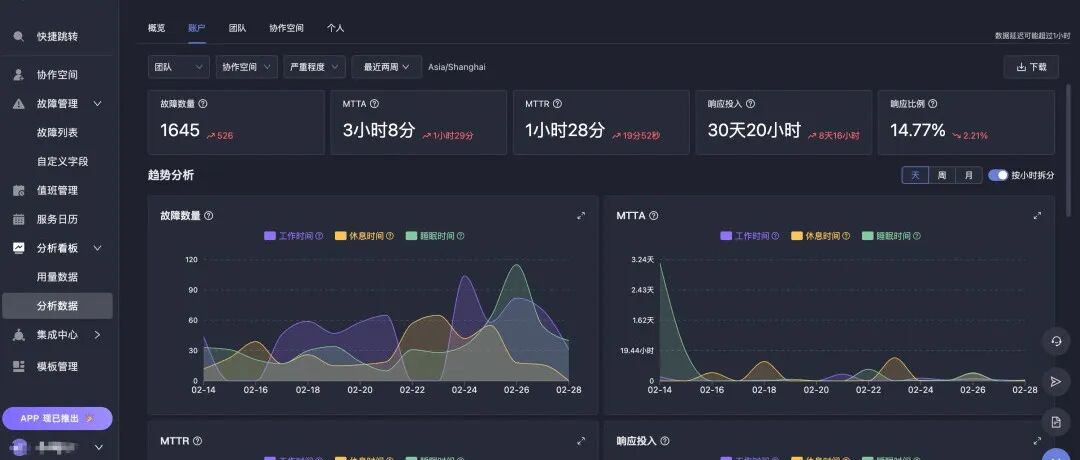Image resolution: width=1080 pixels, height=460 pixels.
Task: Switch to the 个人 tab
Action: (335, 28)
